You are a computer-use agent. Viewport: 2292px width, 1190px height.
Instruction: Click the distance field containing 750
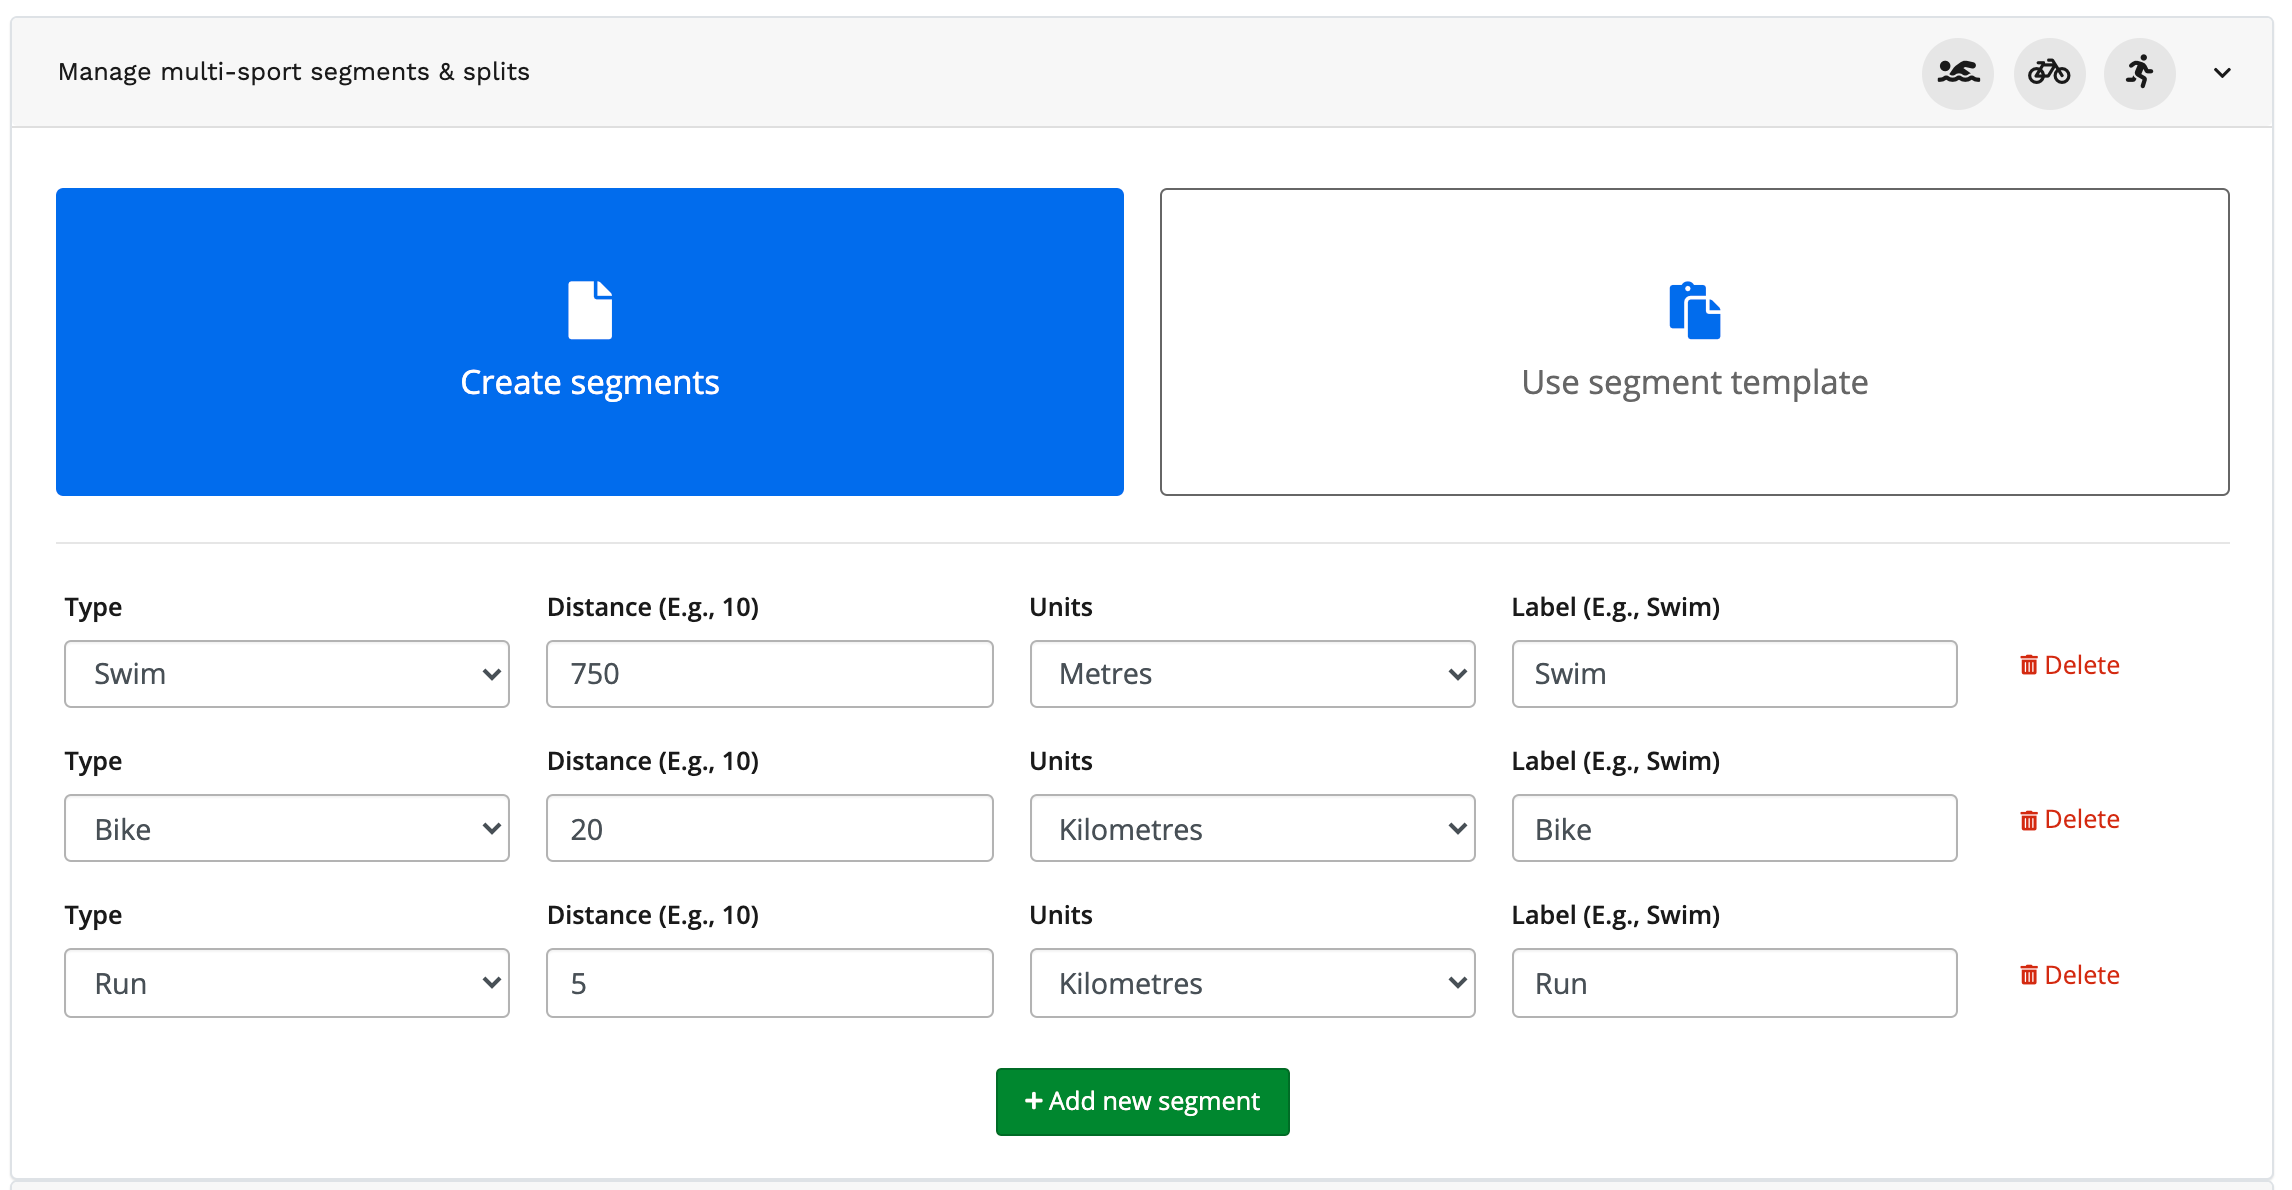[769, 674]
